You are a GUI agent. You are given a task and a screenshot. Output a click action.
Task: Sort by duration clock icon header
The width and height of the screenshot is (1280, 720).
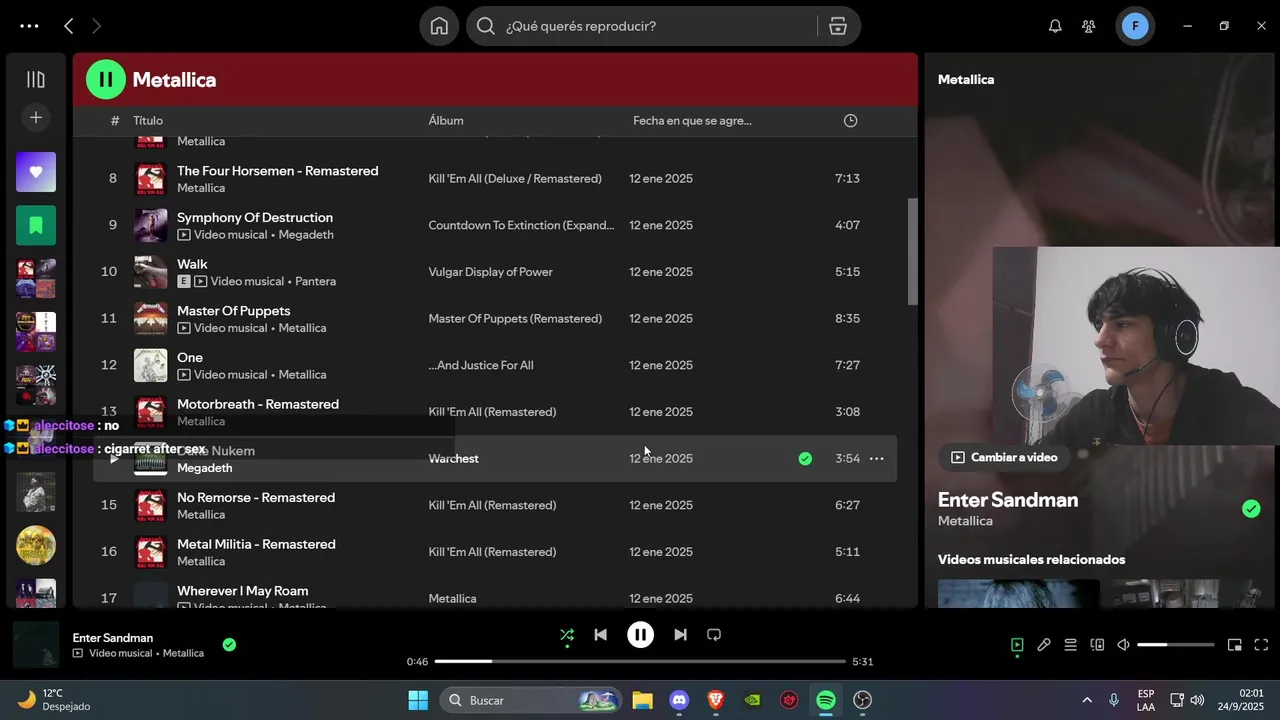(850, 121)
